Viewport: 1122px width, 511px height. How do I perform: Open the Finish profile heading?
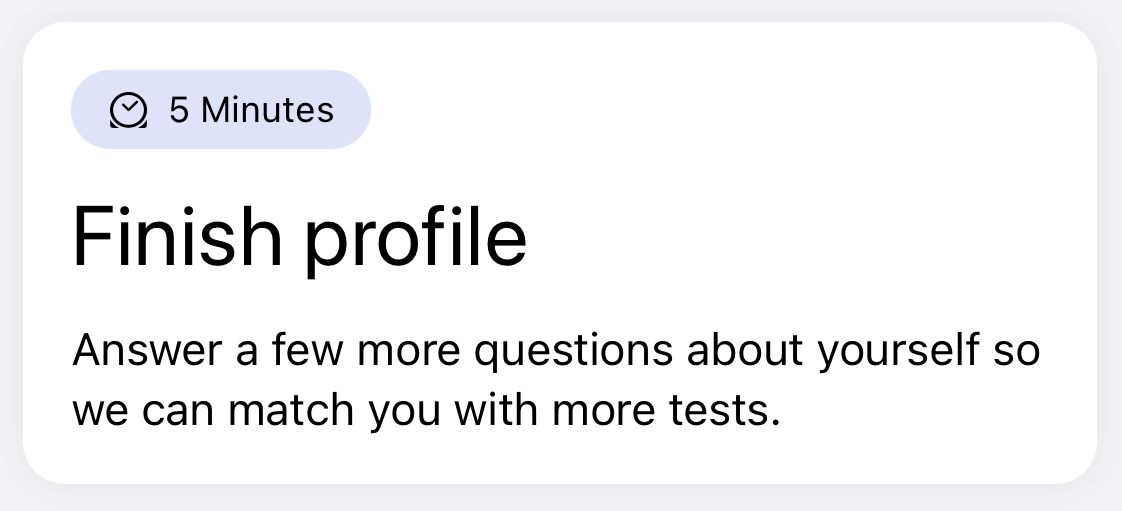coord(300,237)
